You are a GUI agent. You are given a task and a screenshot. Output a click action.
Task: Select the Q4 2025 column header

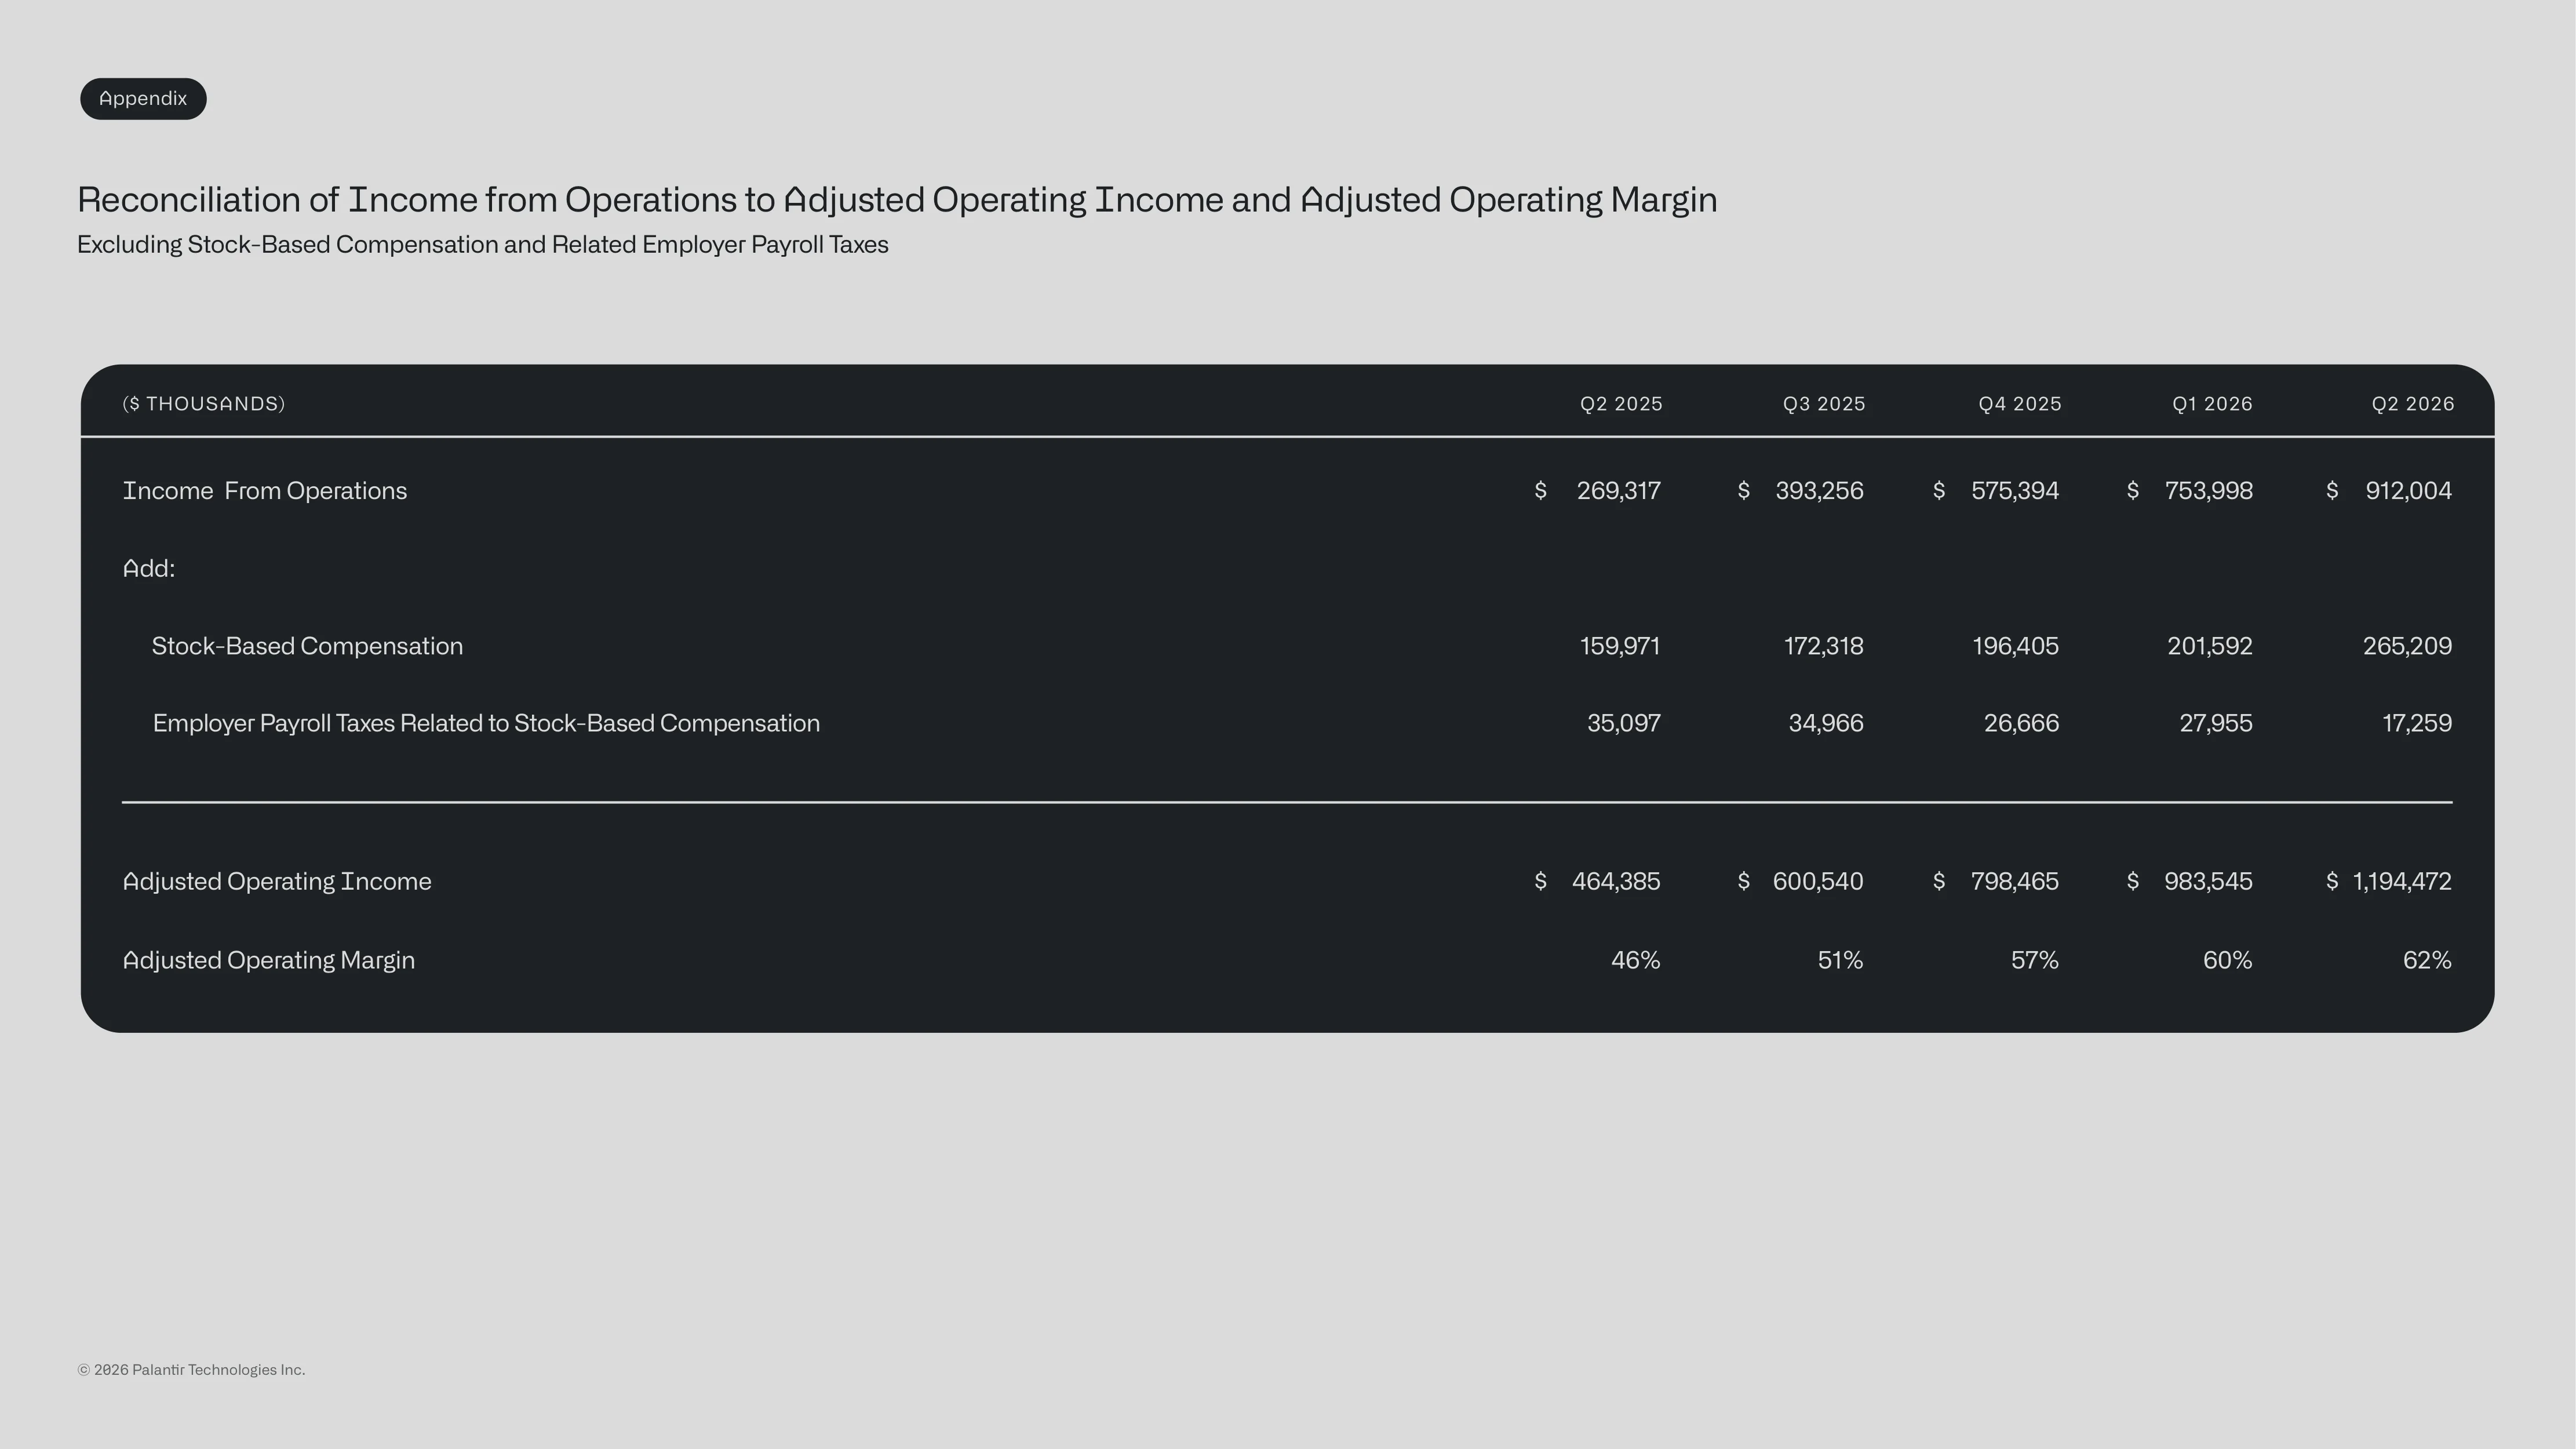tap(2020, 404)
